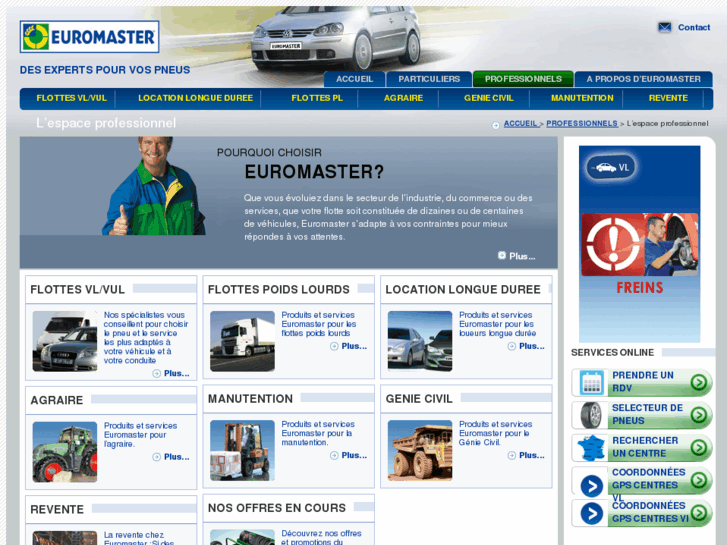
Task: Open the Contact link
Action: pos(694,27)
